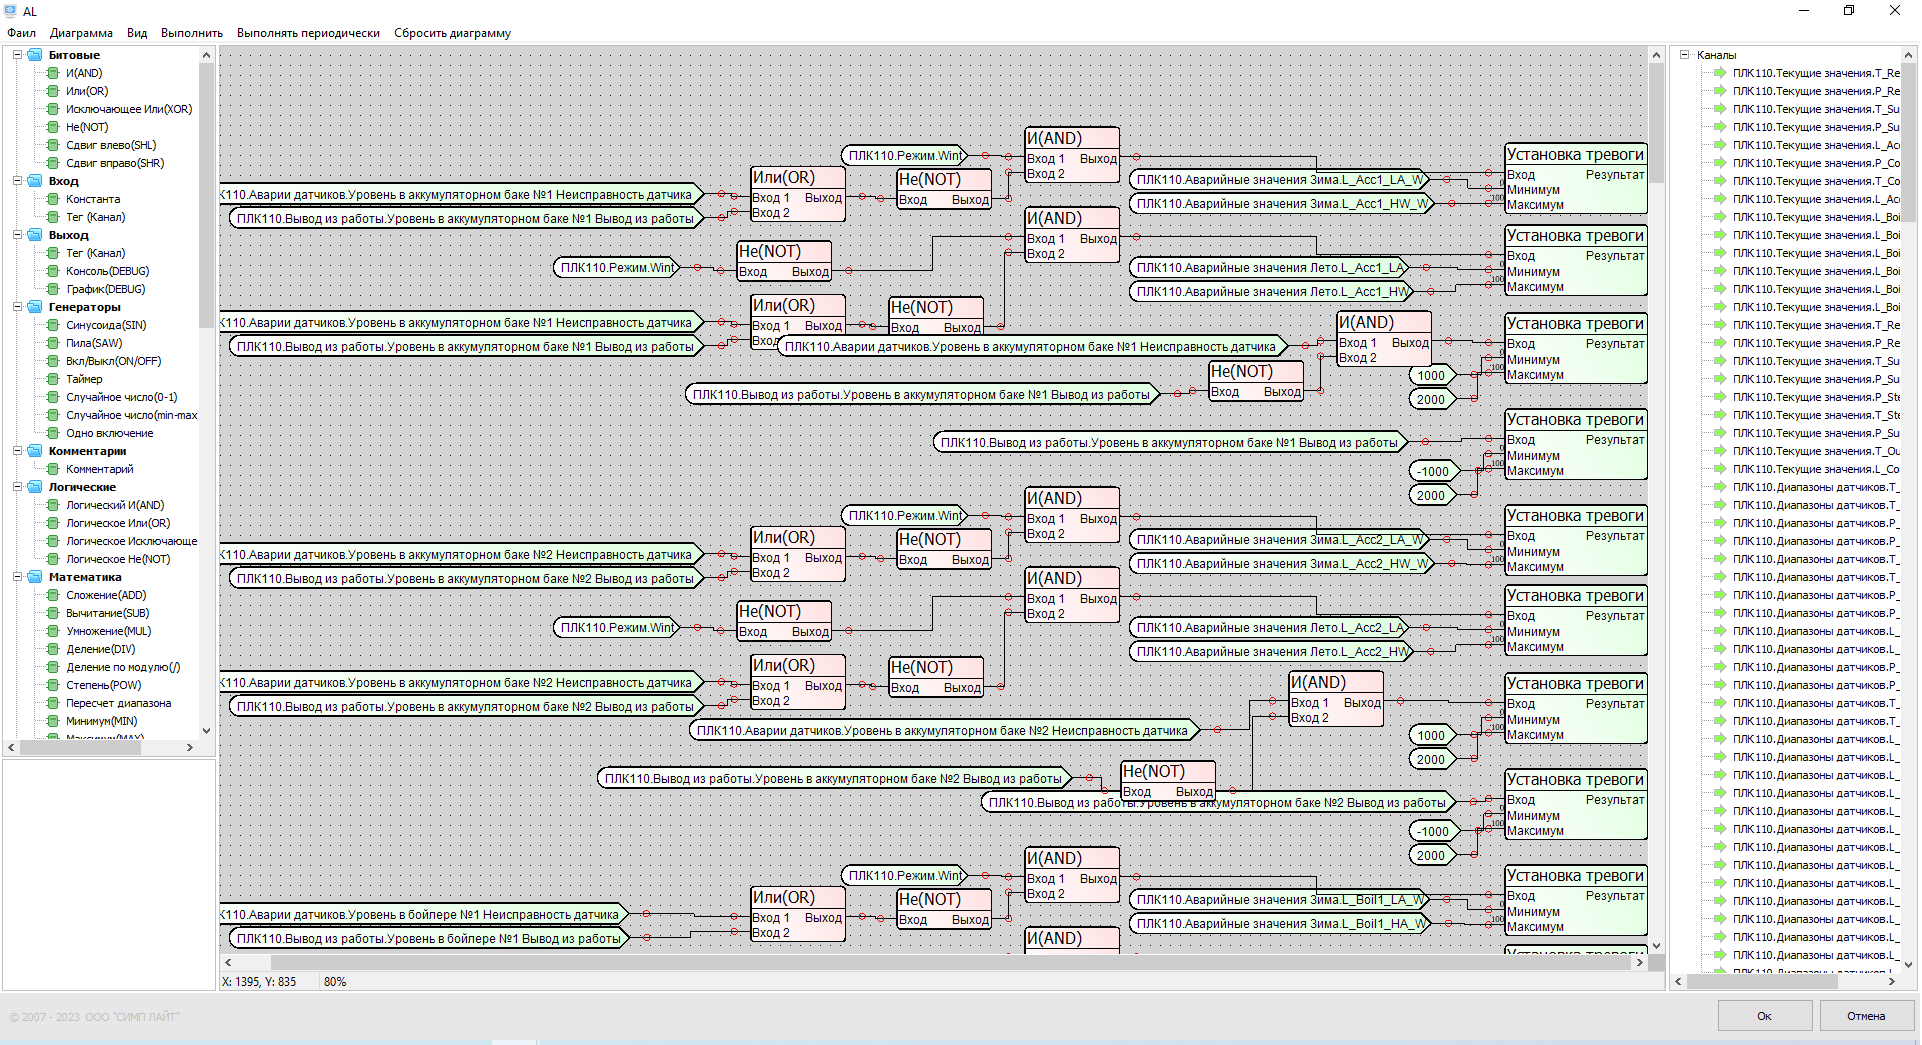Image resolution: width=1922 pixels, height=1045 pixels.
Task: Select Деление по модулю(/) tree item
Action: click(123, 667)
